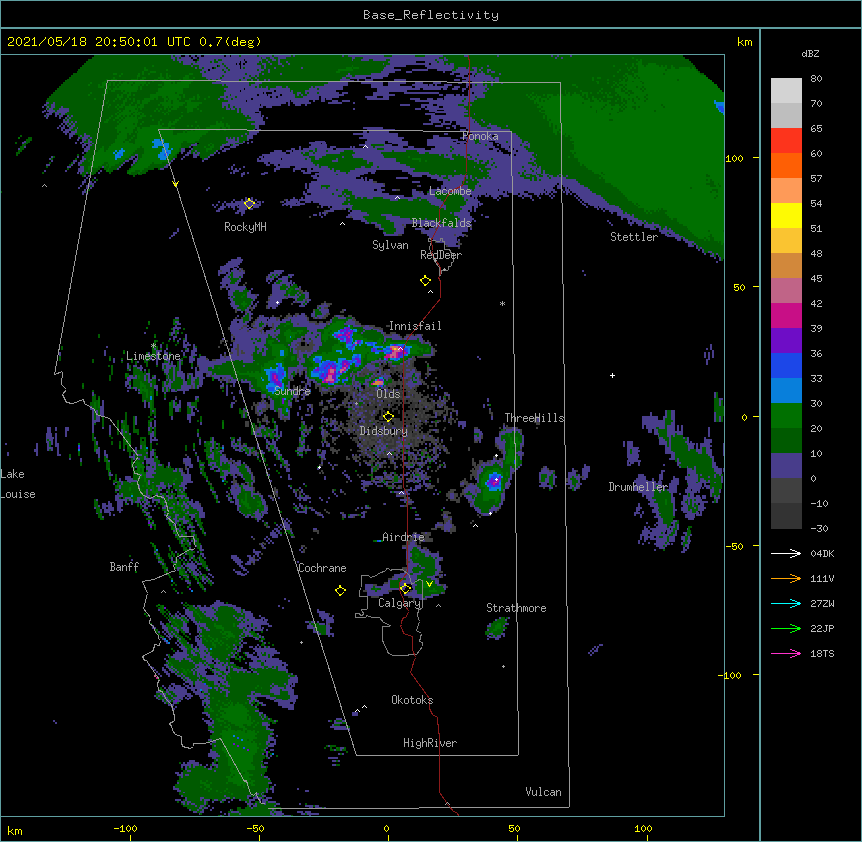Select the Innisfail label

[x=415, y=326]
